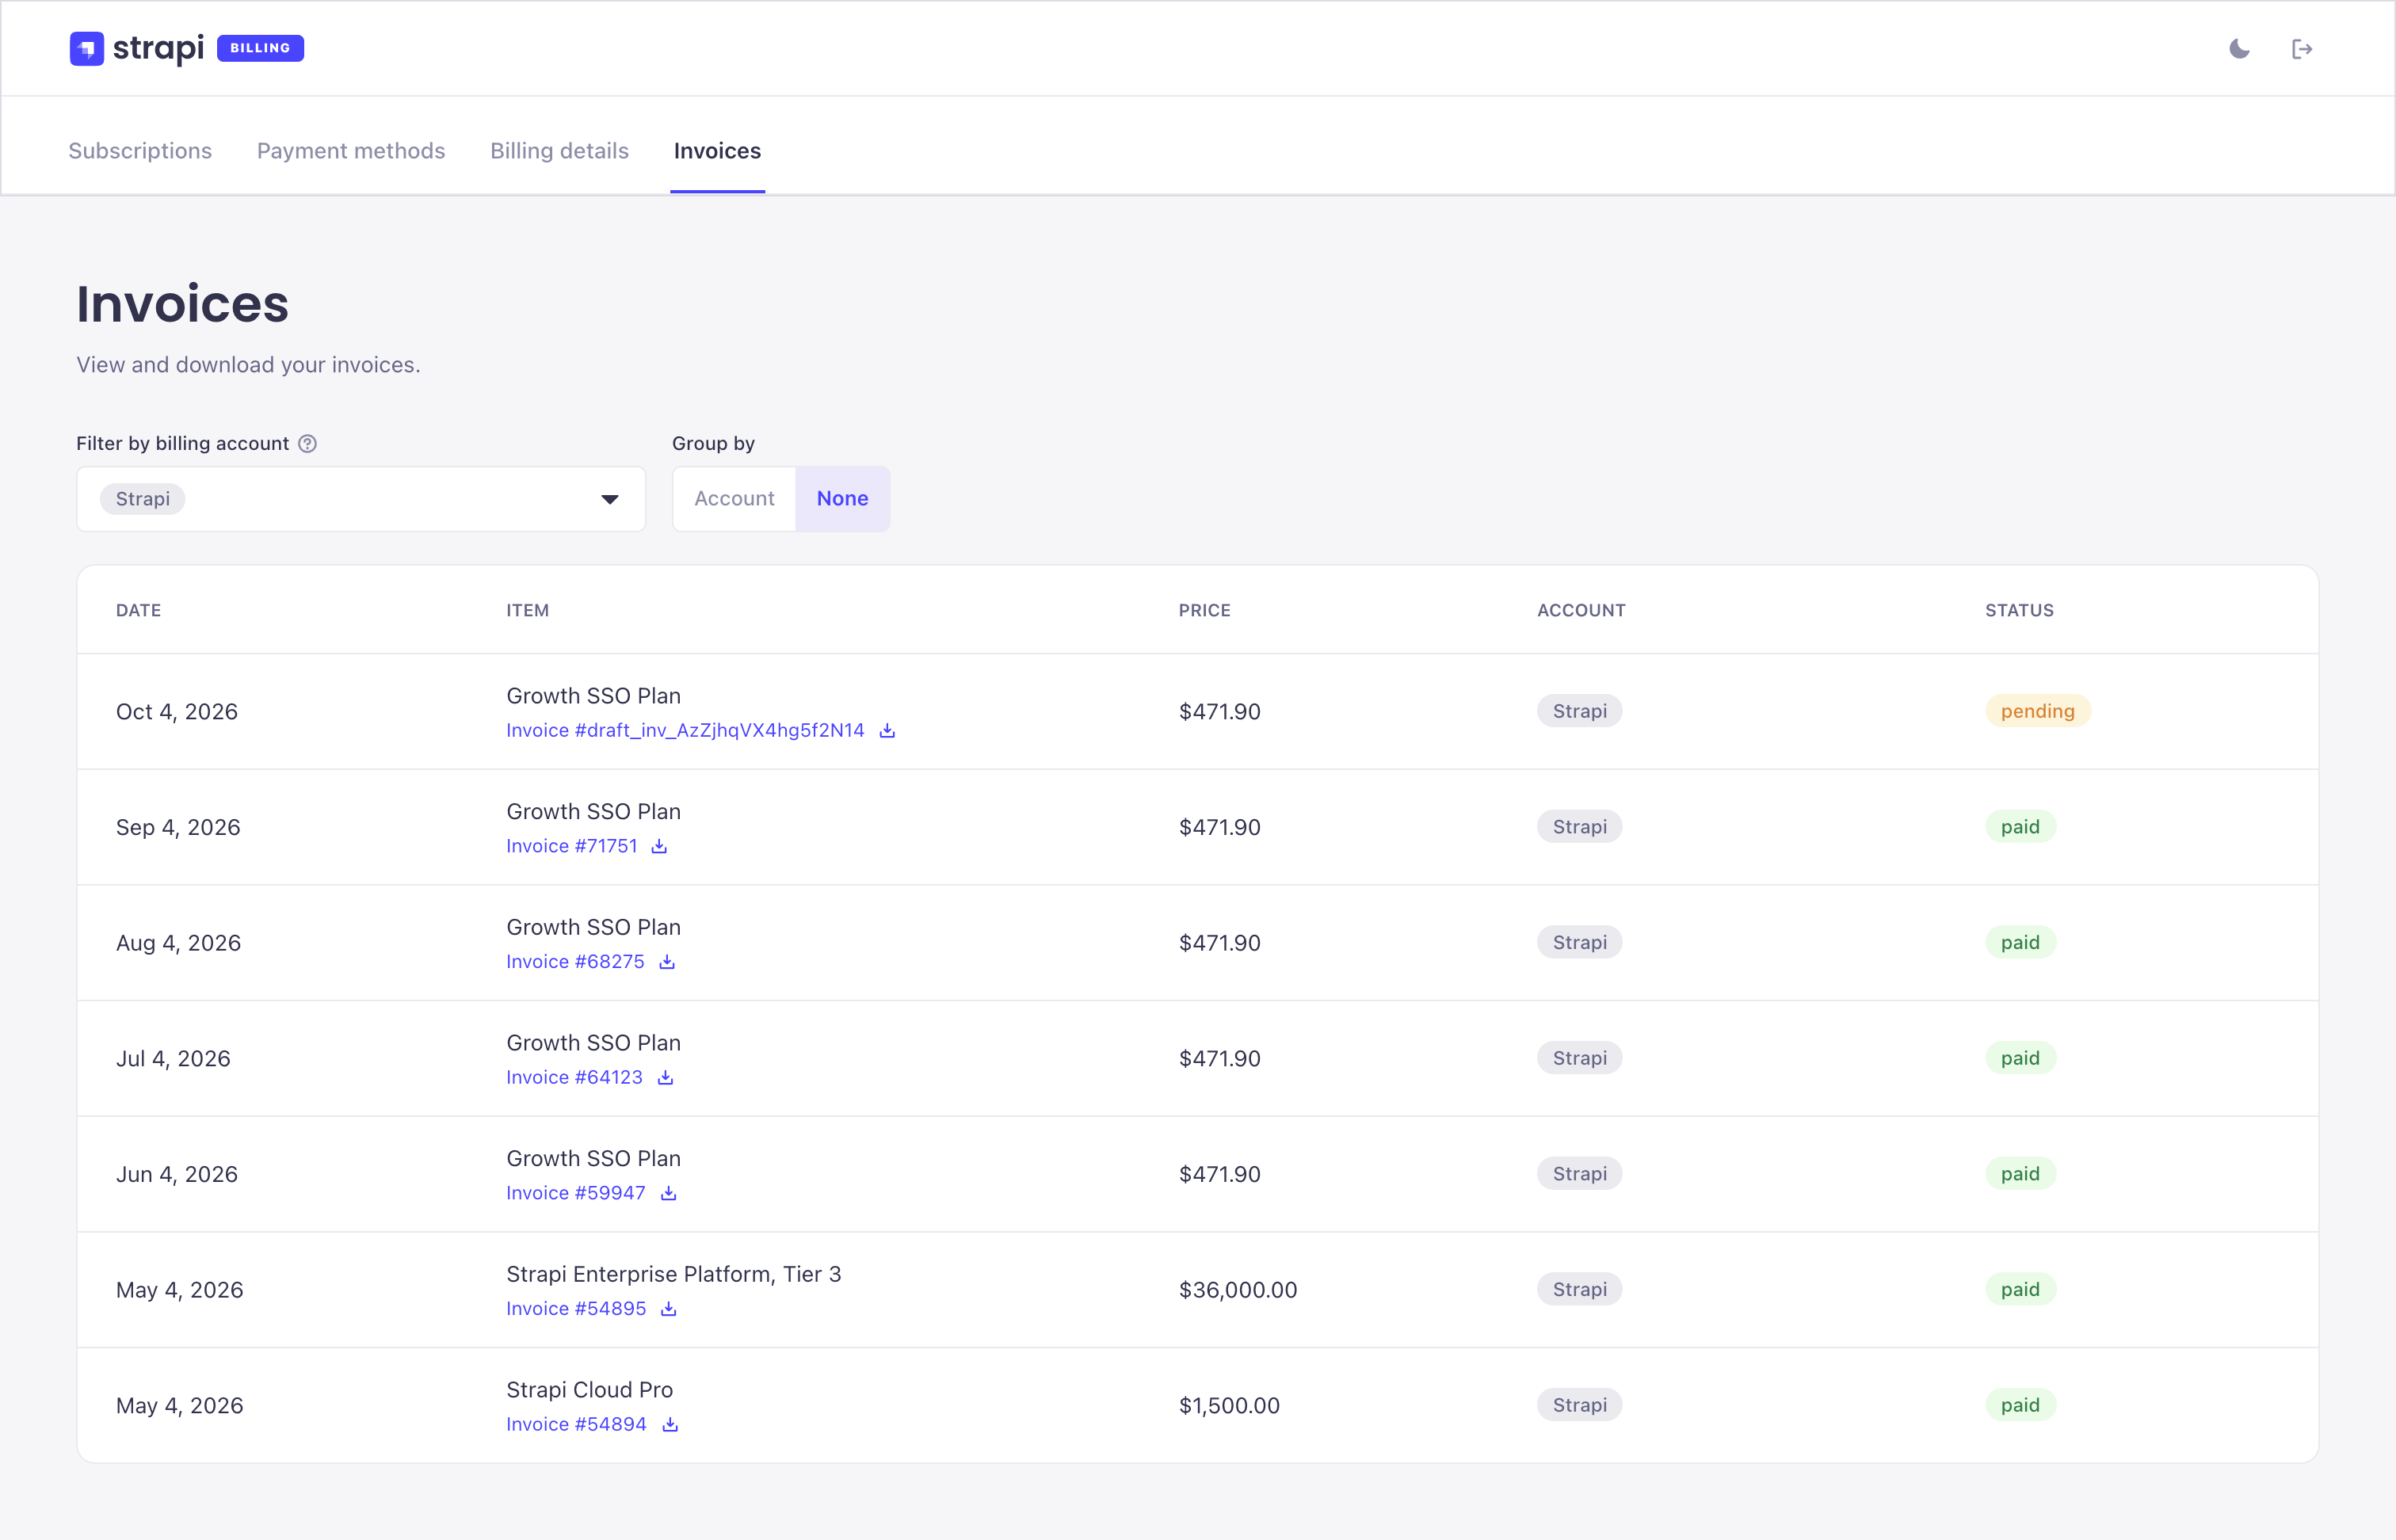Viewport: 2396px width, 1540px height.
Task: Click the logout icon in the header
Action: [2302, 49]
